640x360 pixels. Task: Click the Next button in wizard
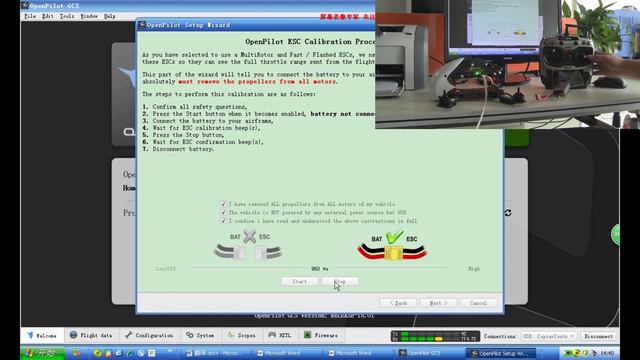click(x=438, y=303)
